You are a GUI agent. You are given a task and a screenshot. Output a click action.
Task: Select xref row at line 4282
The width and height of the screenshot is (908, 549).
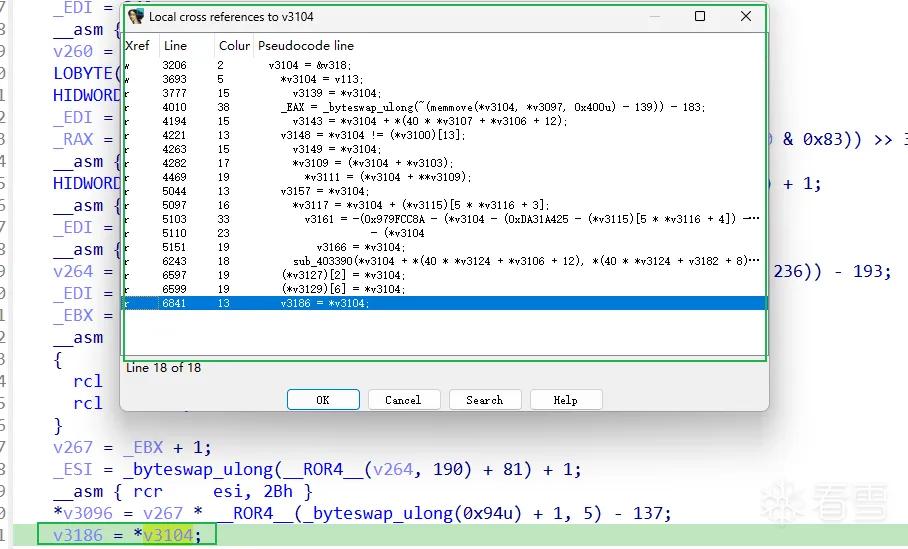pyautogui.click(x=445, y=163)
